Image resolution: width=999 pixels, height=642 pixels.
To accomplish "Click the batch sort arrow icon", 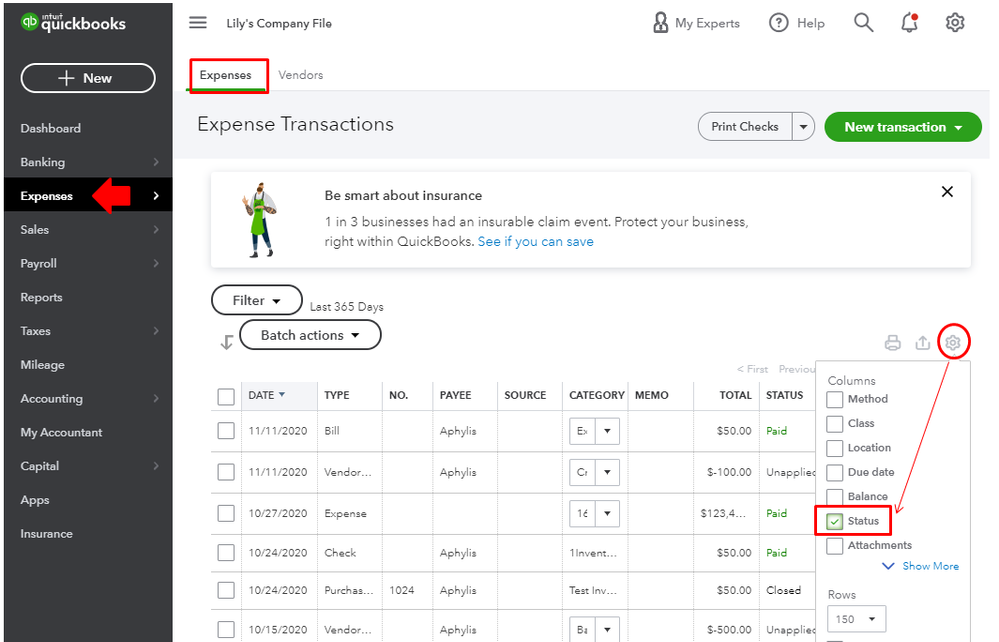I will 226,342.
